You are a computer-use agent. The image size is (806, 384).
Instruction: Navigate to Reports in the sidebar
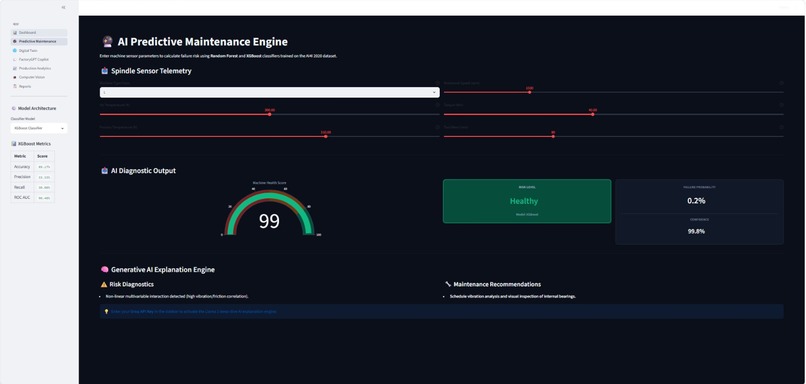[x=39, y=86]
